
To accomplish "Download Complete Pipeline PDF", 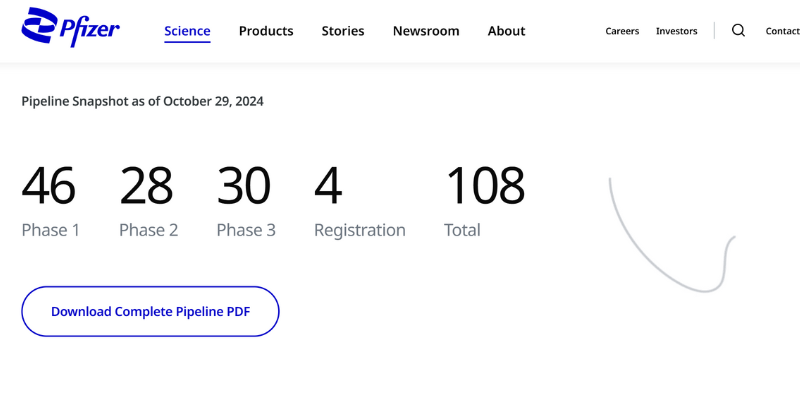I will tap(150, 311).
